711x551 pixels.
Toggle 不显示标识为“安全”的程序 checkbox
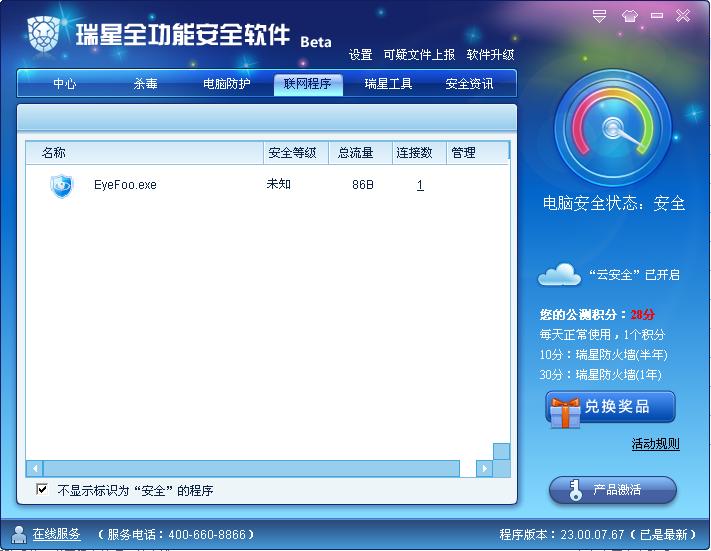coord(42,489)
